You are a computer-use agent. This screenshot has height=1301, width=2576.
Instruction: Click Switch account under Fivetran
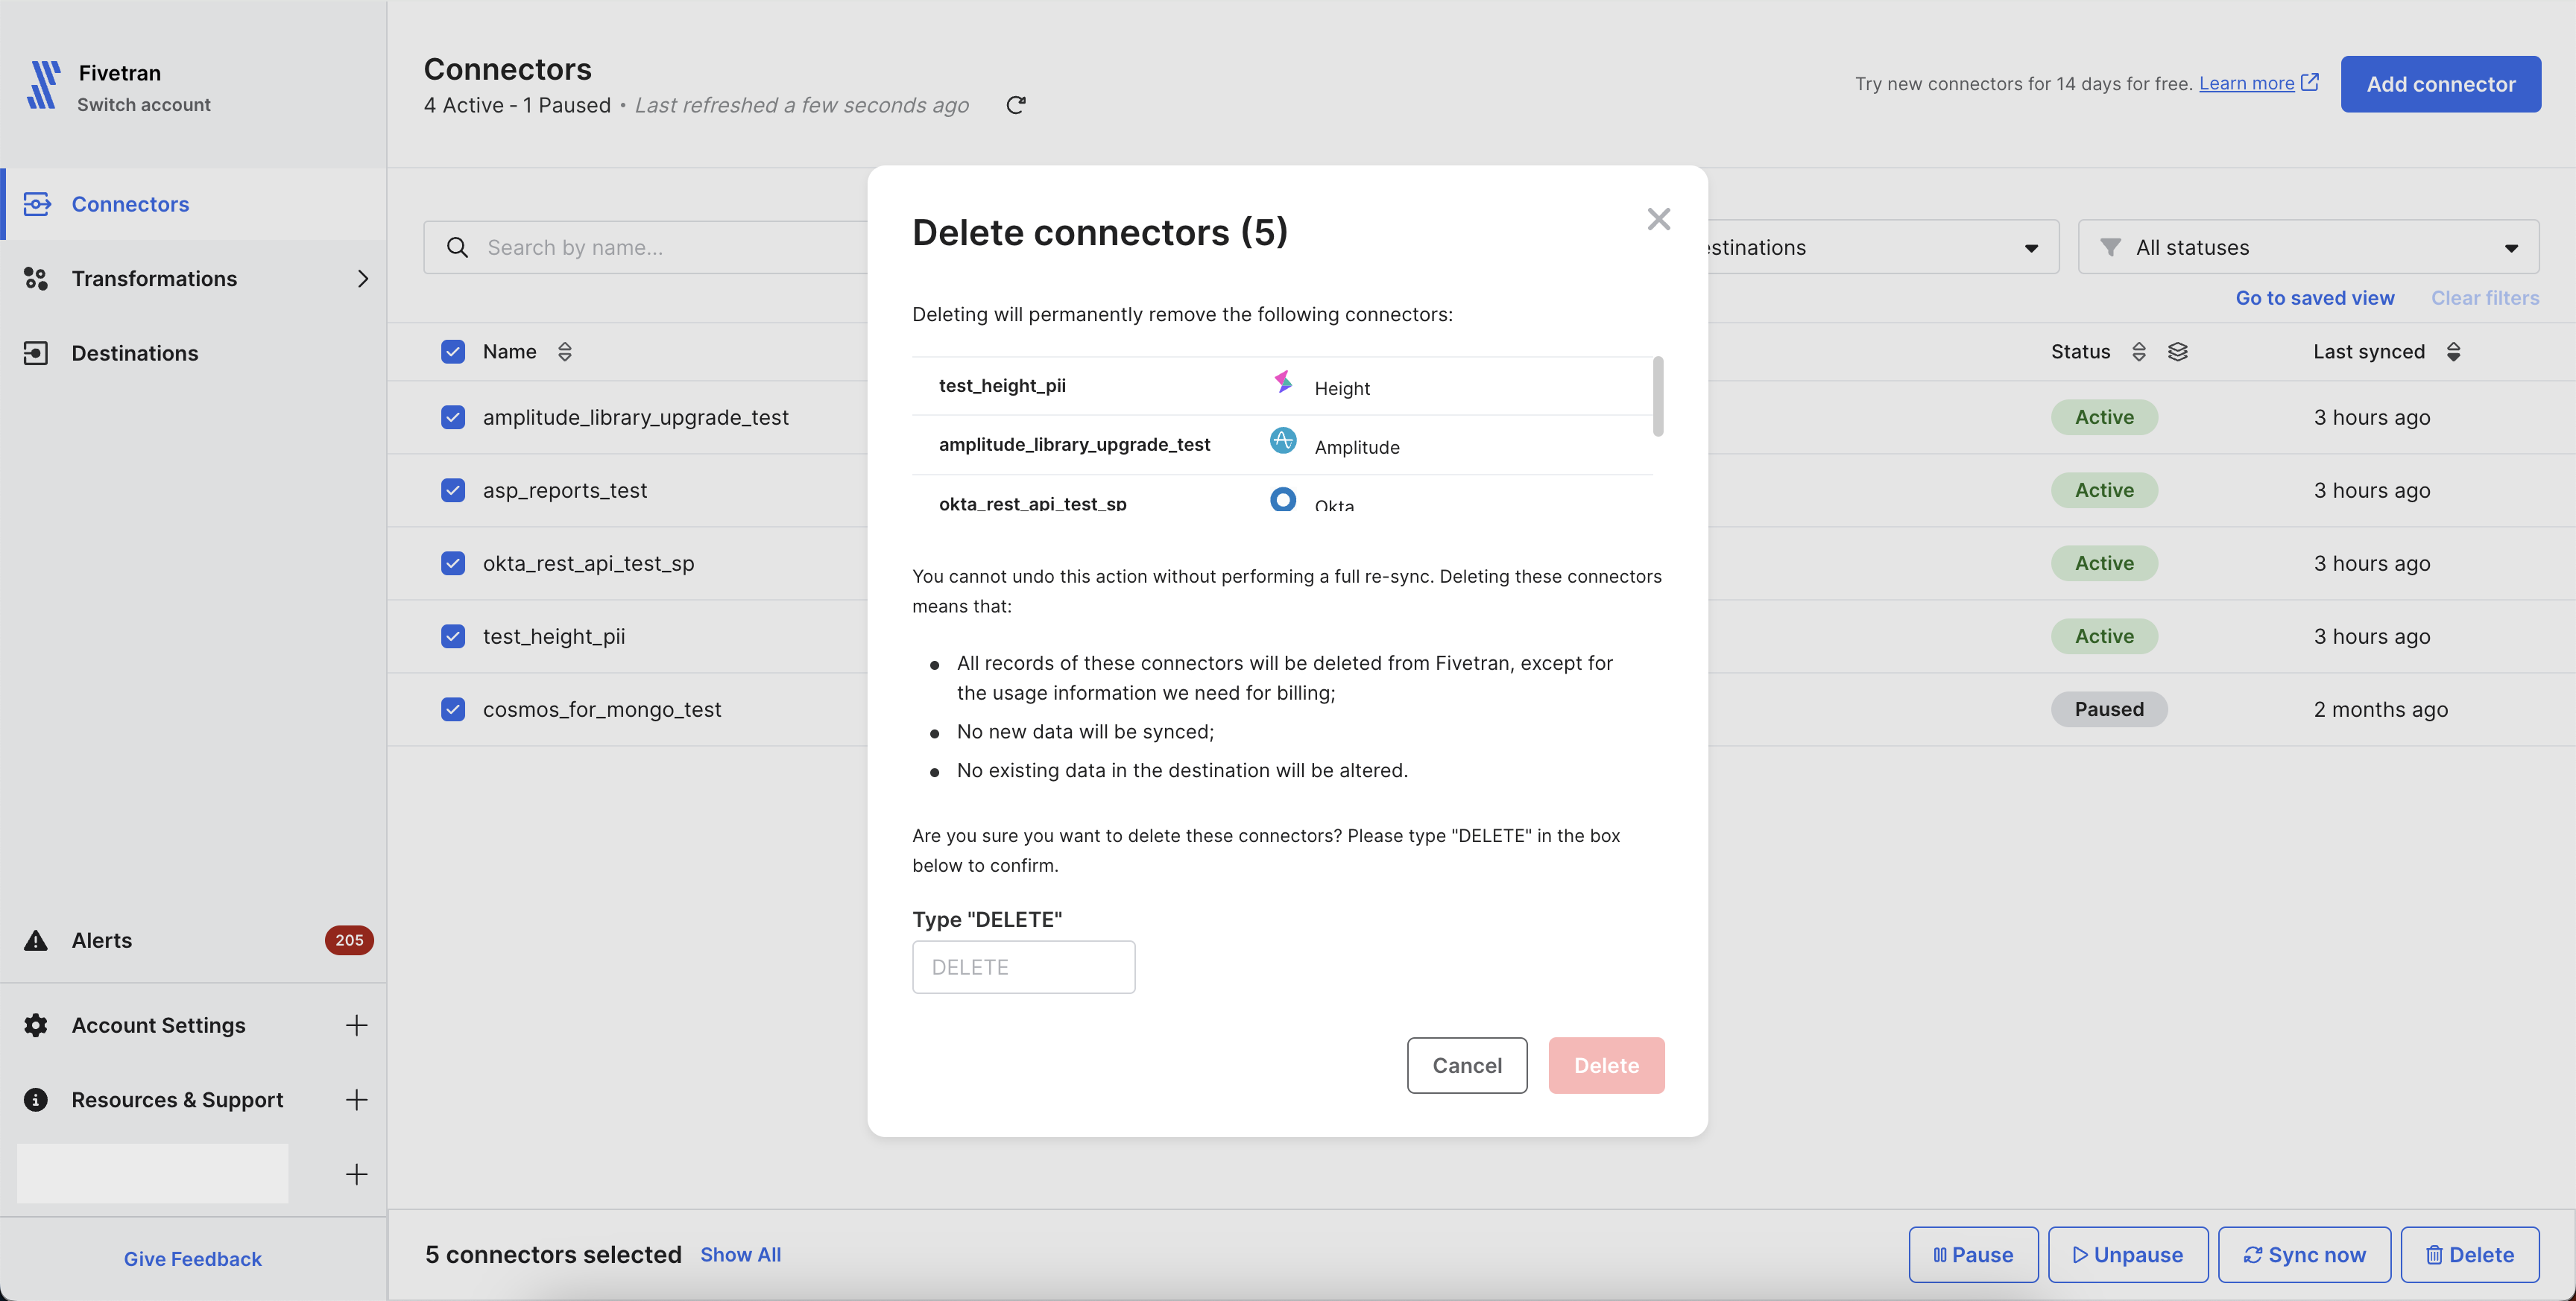144,105
